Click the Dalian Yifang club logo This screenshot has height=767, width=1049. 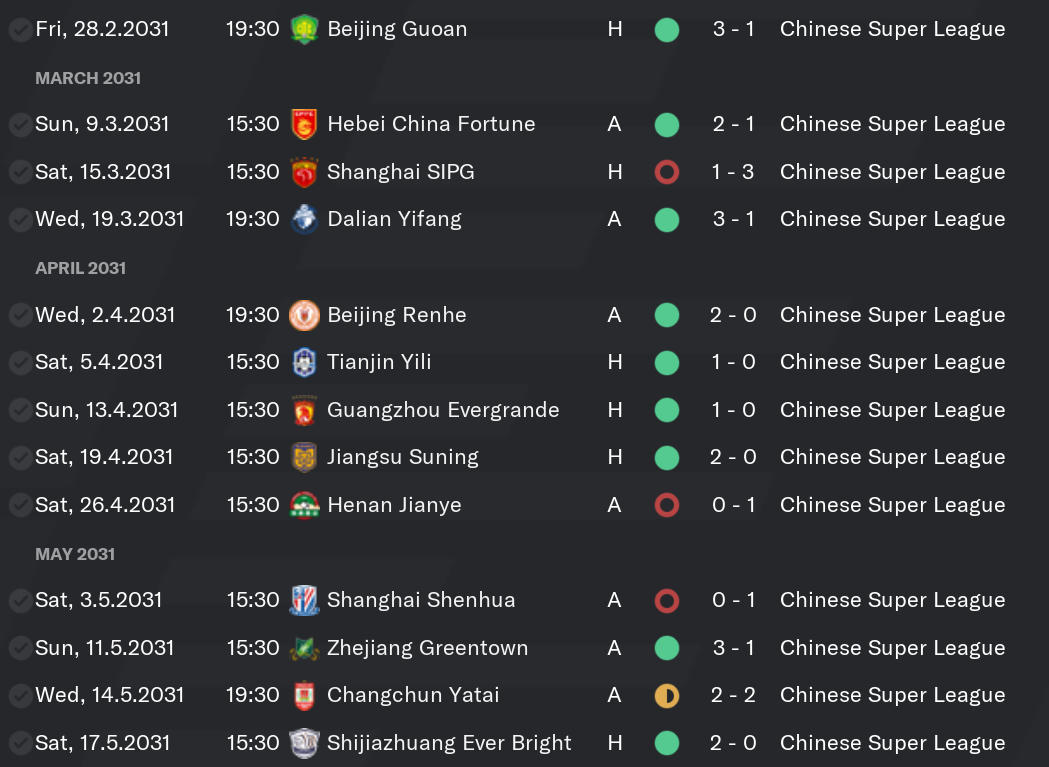(x=304, y=220)
